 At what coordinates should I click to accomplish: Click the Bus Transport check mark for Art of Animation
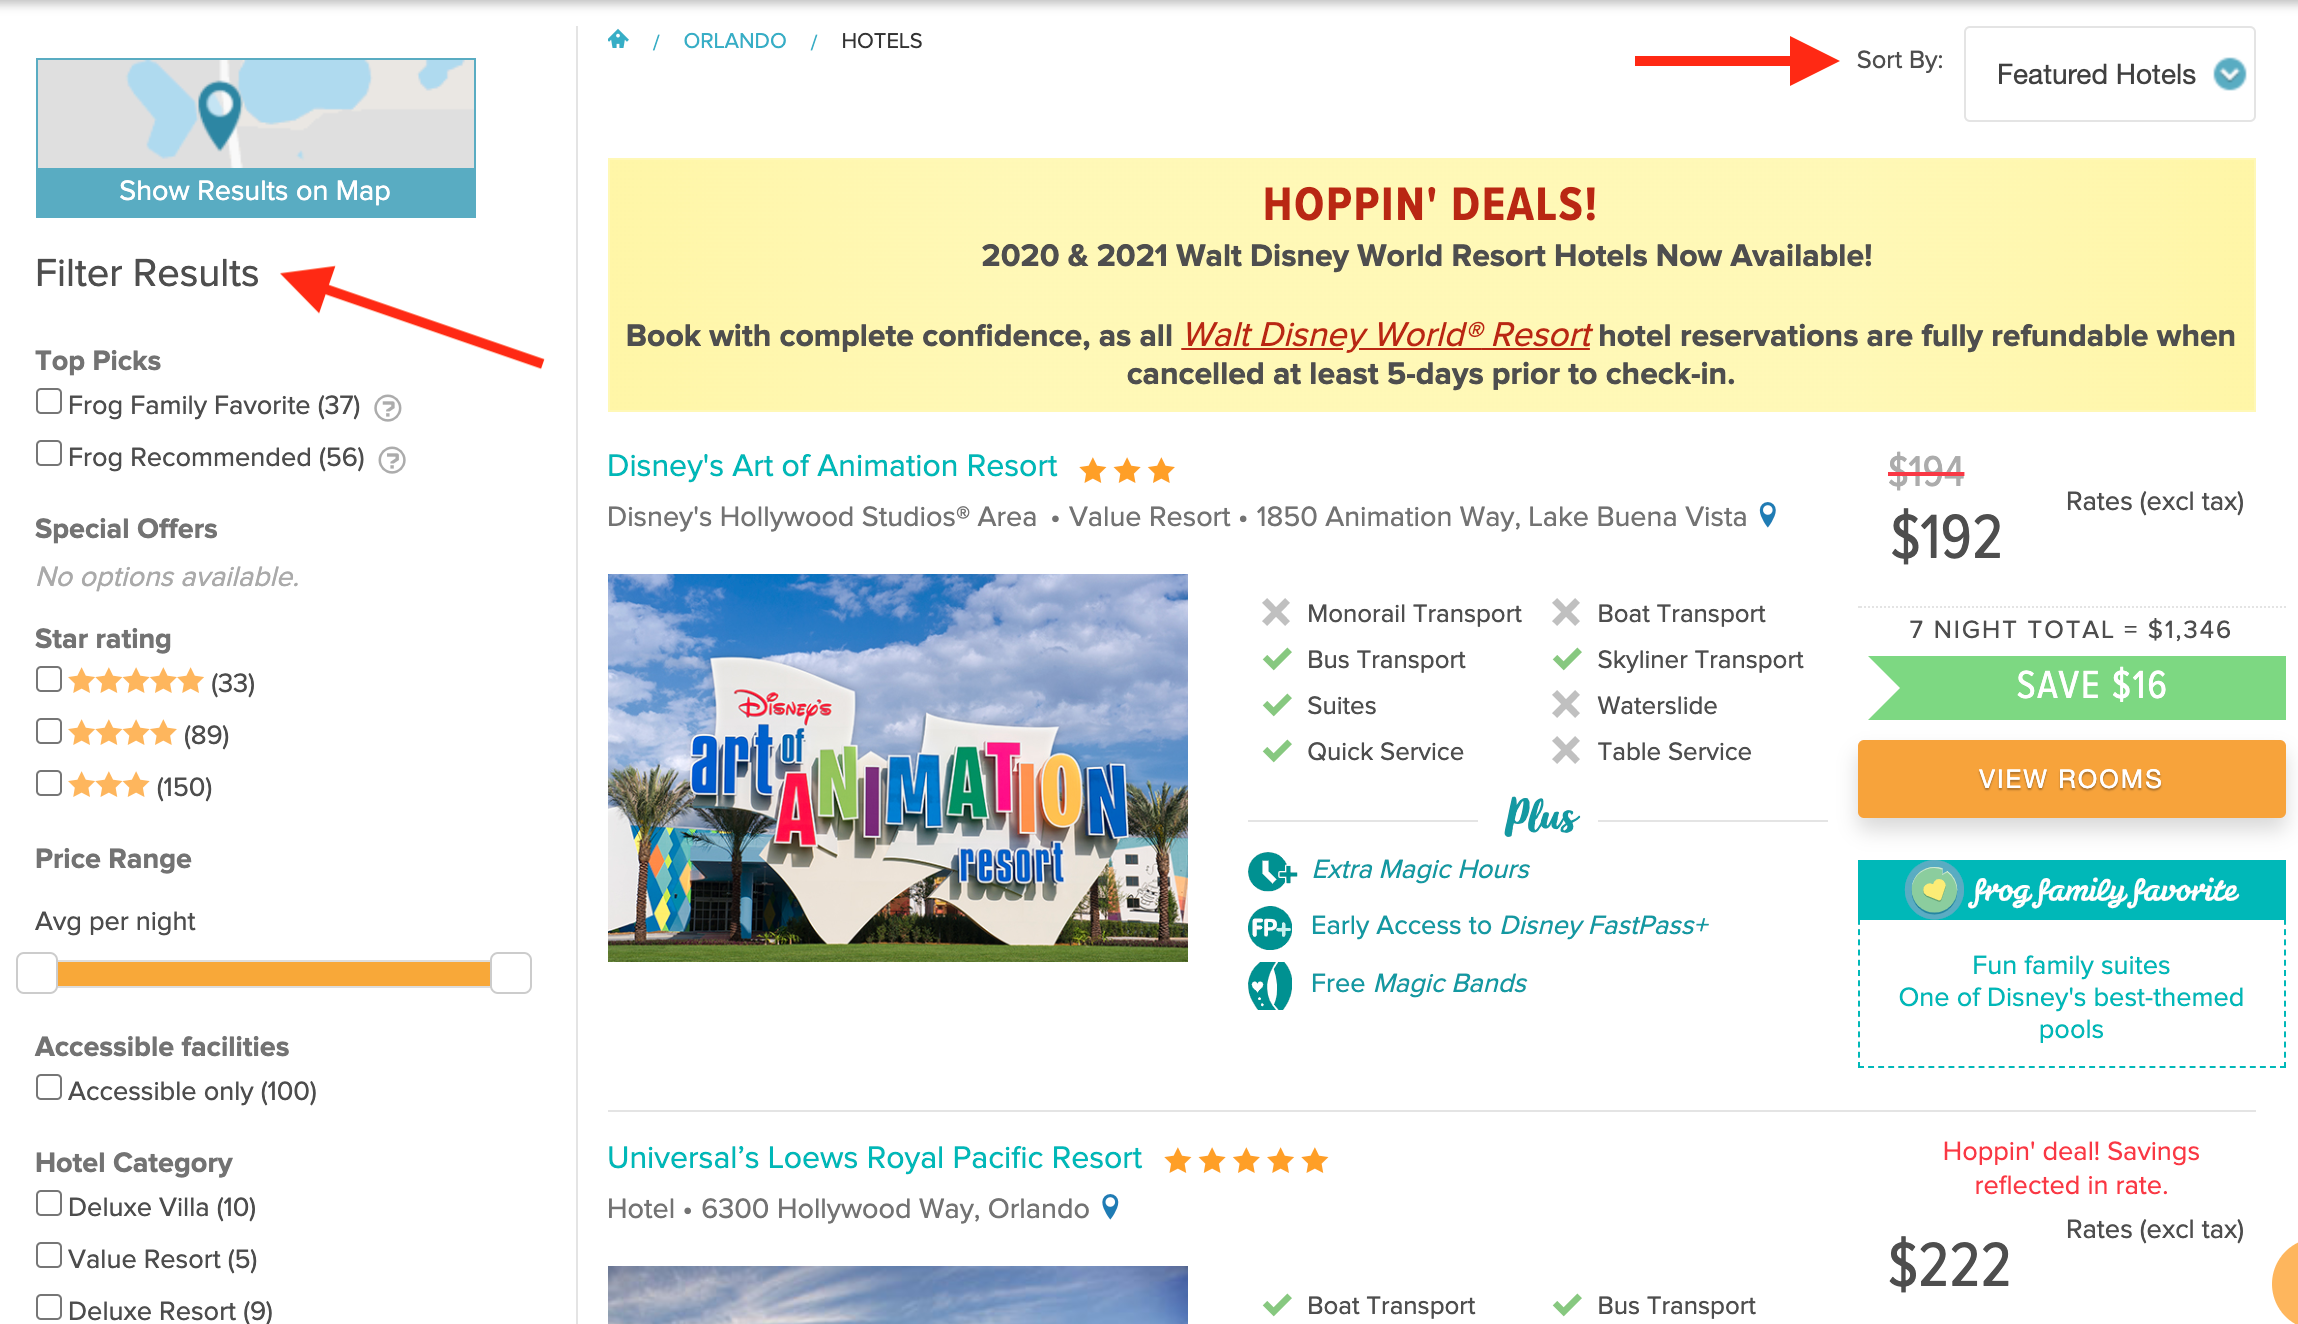(x=1277, y=660)
